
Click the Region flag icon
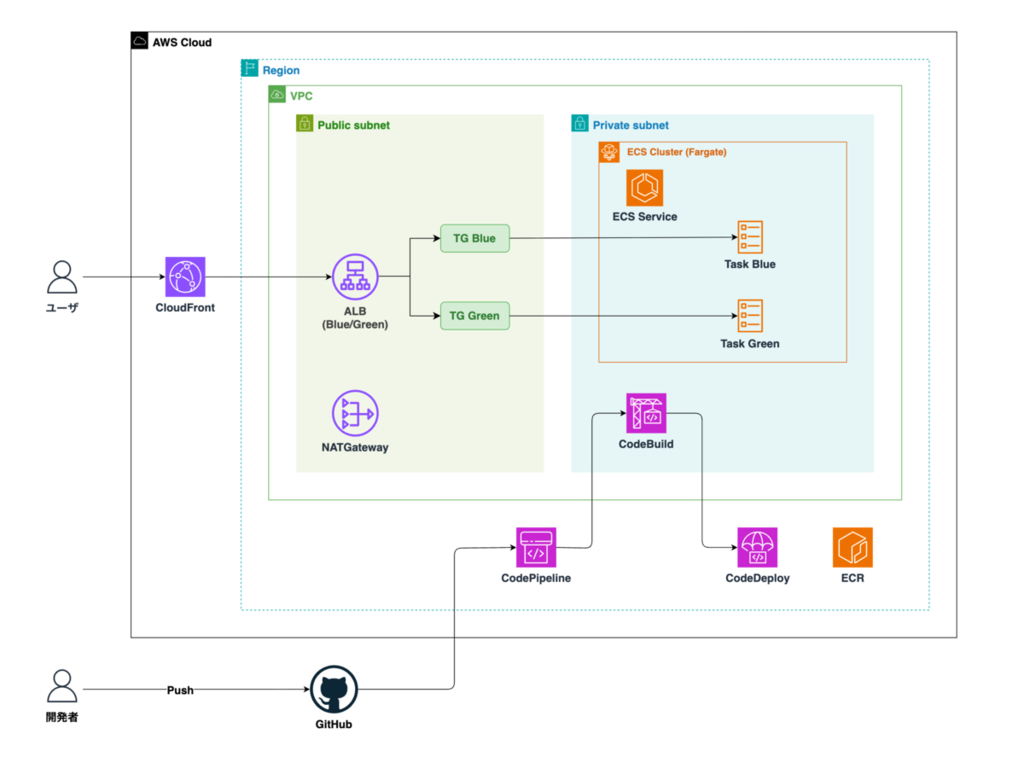click(x=249, y=68)
